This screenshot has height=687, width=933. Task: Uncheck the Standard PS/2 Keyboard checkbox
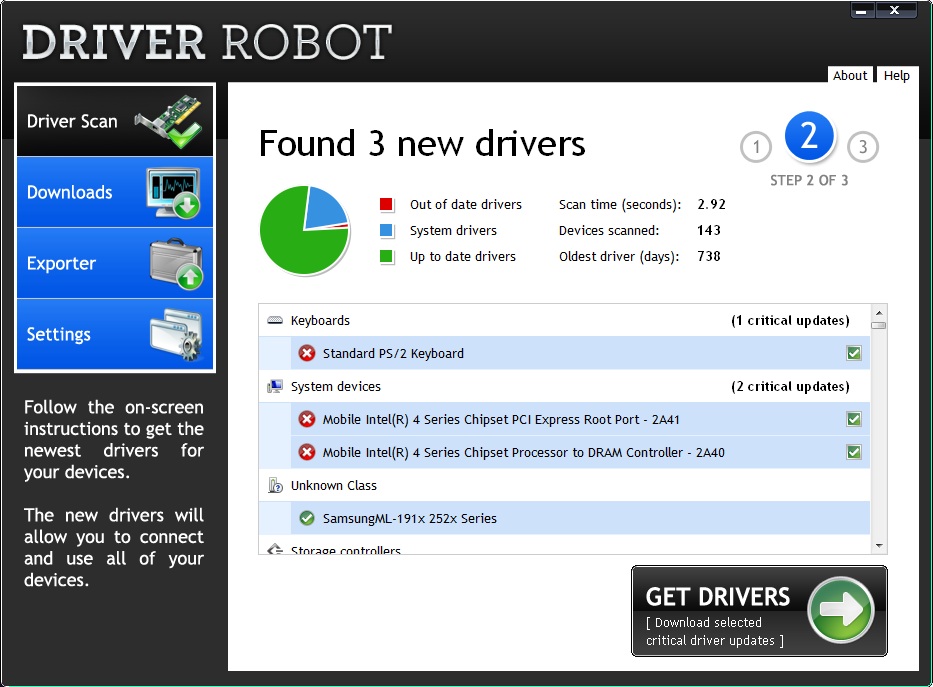pos(854,353)
